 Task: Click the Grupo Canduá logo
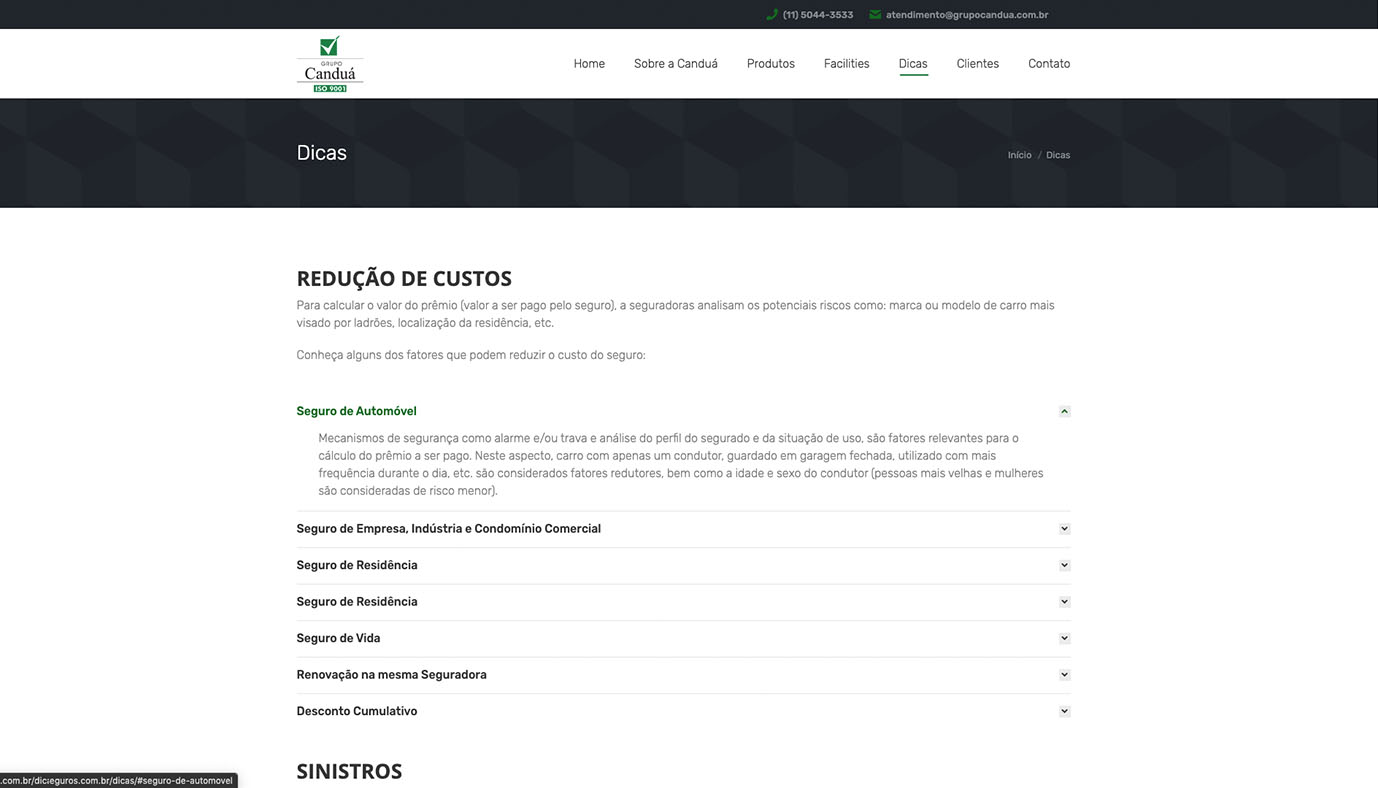(330, 64)
